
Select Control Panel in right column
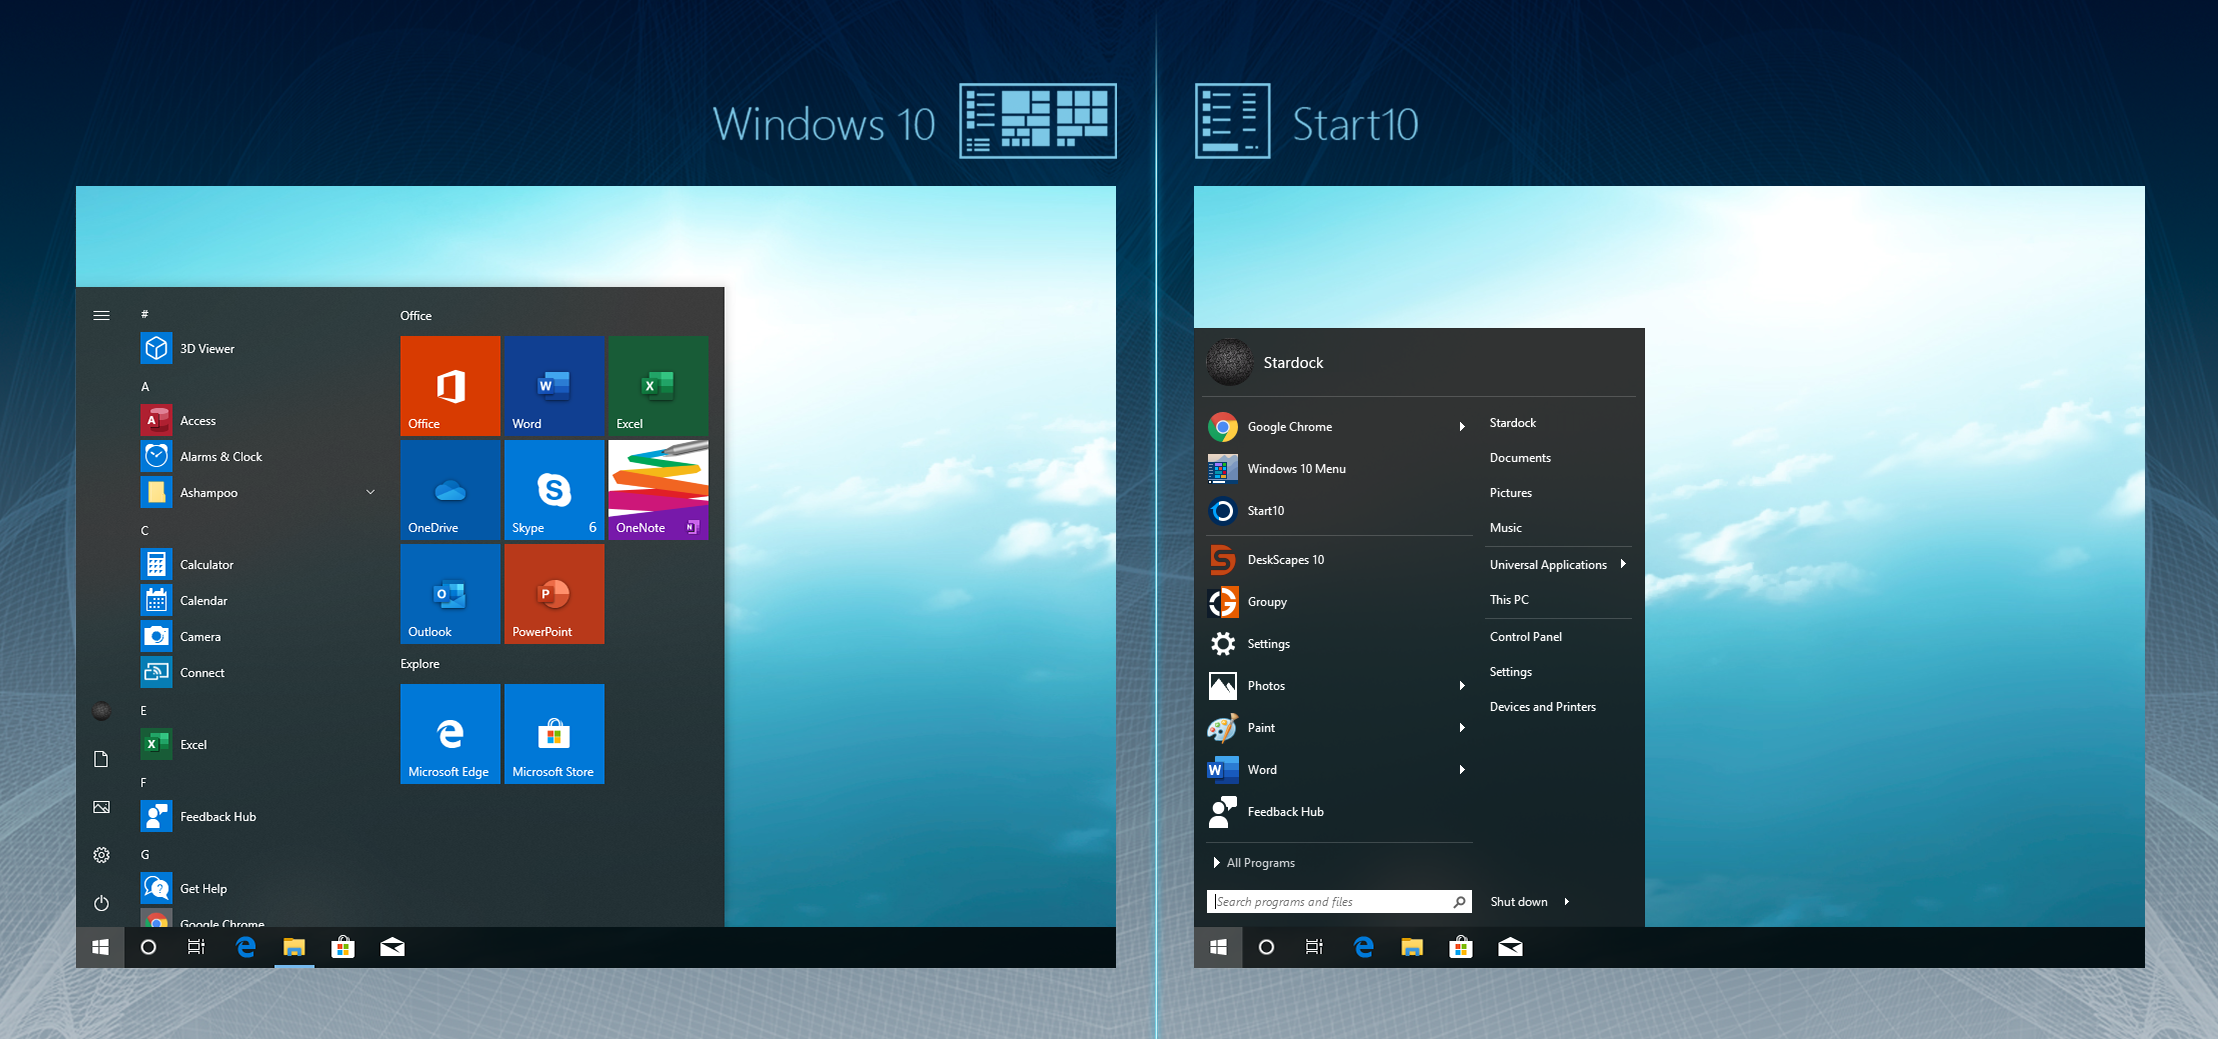click(x=1525, y=637)
